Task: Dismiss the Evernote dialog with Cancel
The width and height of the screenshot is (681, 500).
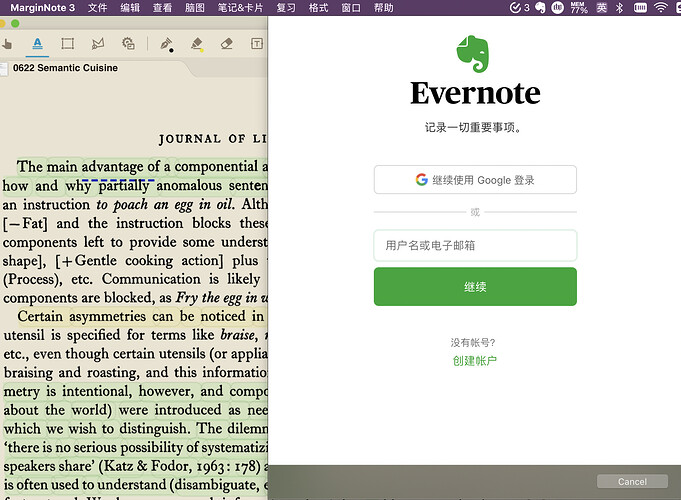Action: (632, 481)
